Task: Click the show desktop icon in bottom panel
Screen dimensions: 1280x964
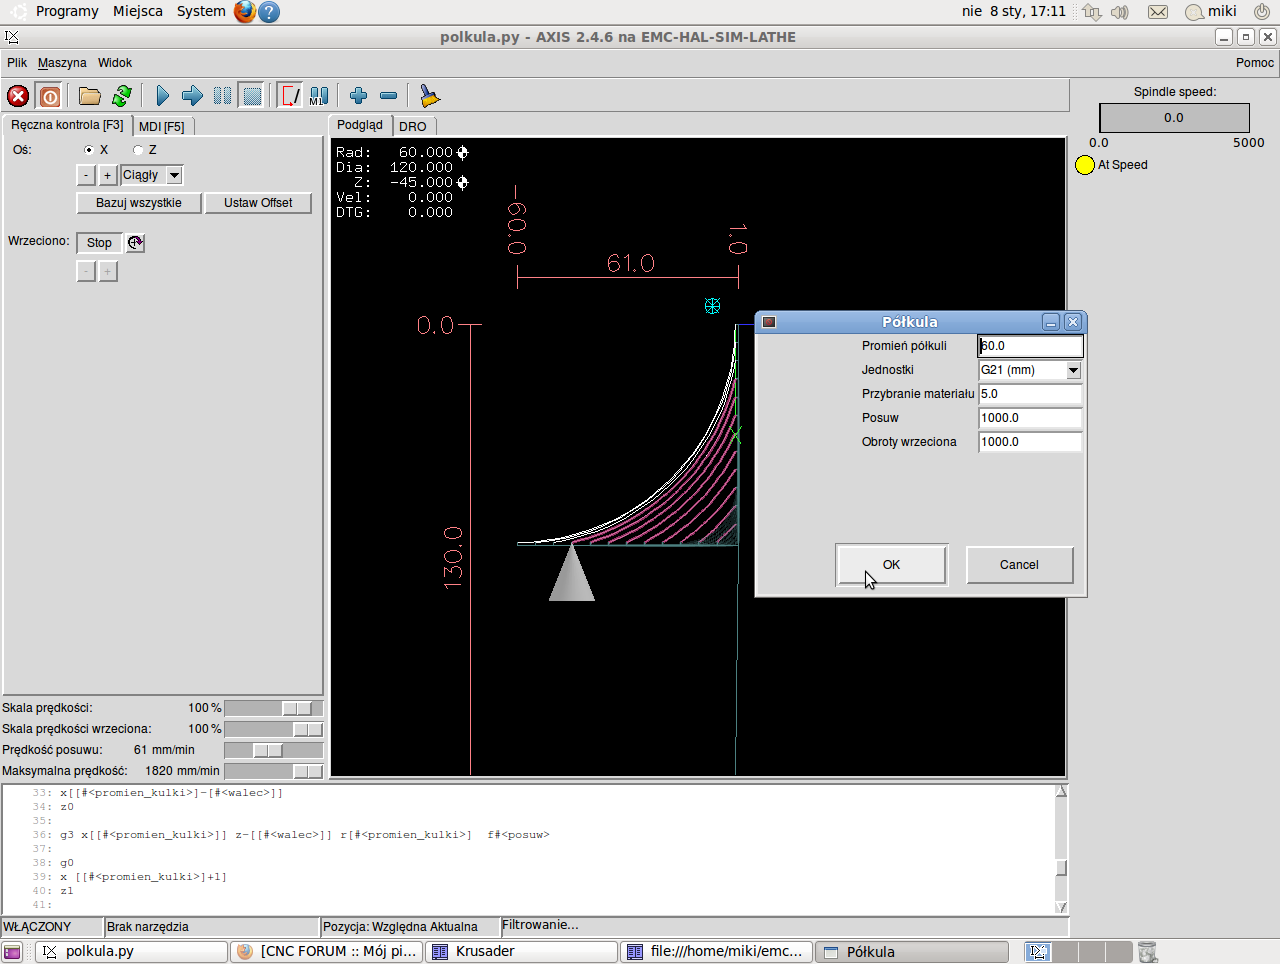Action: 11,952
